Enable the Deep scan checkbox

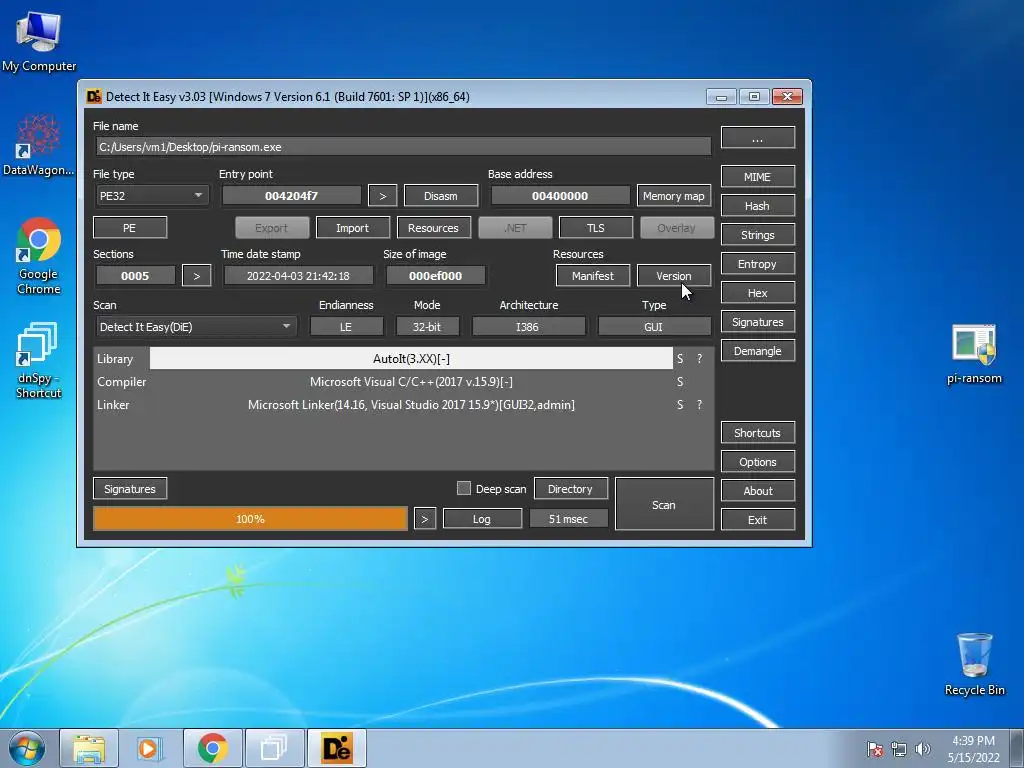(464, 488)
